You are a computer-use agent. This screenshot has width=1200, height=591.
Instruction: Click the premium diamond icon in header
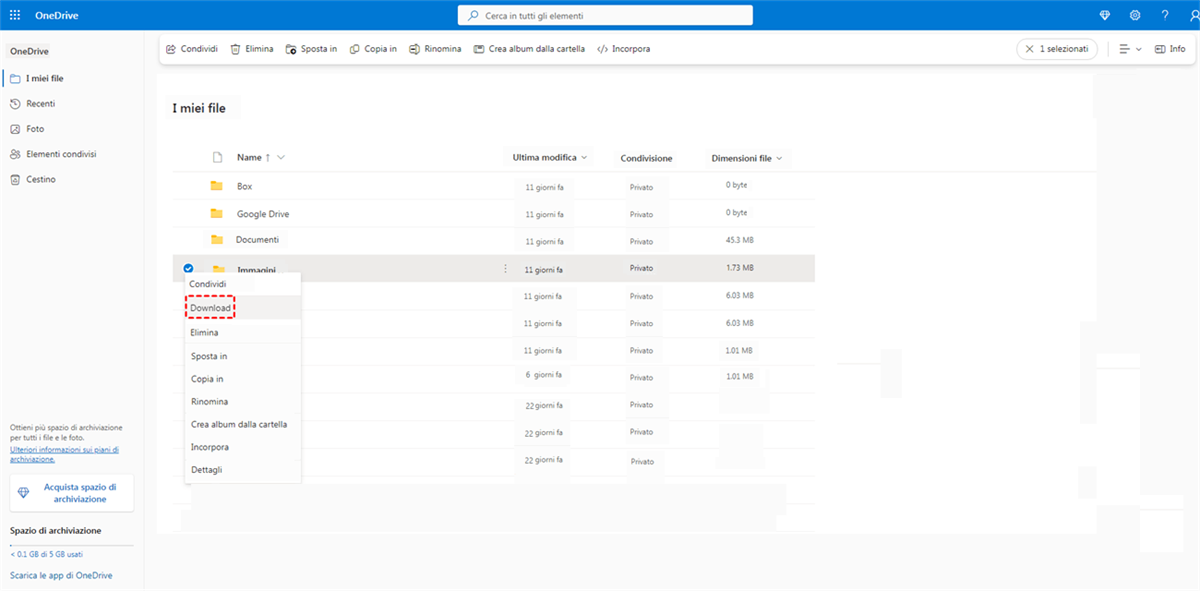click(1105, 16)
